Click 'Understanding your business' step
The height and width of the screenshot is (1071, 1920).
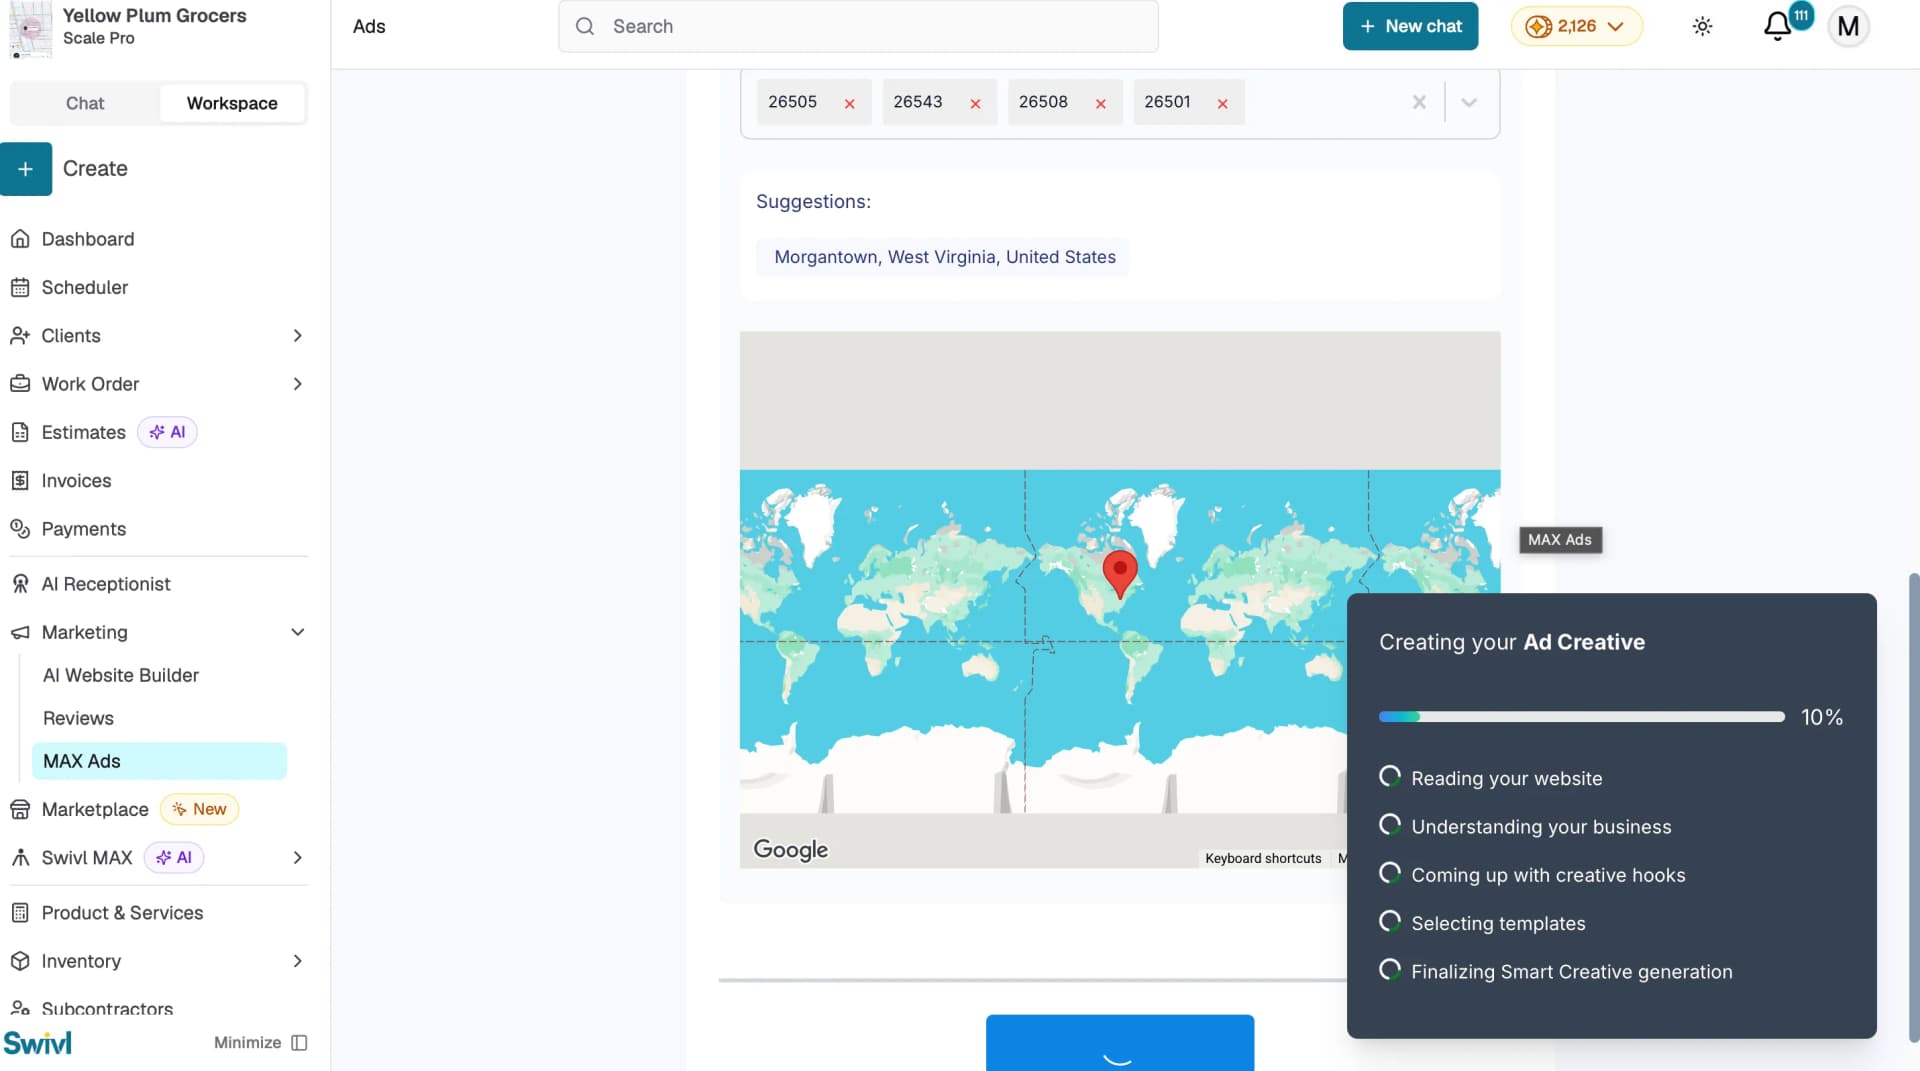point(1541,827)
